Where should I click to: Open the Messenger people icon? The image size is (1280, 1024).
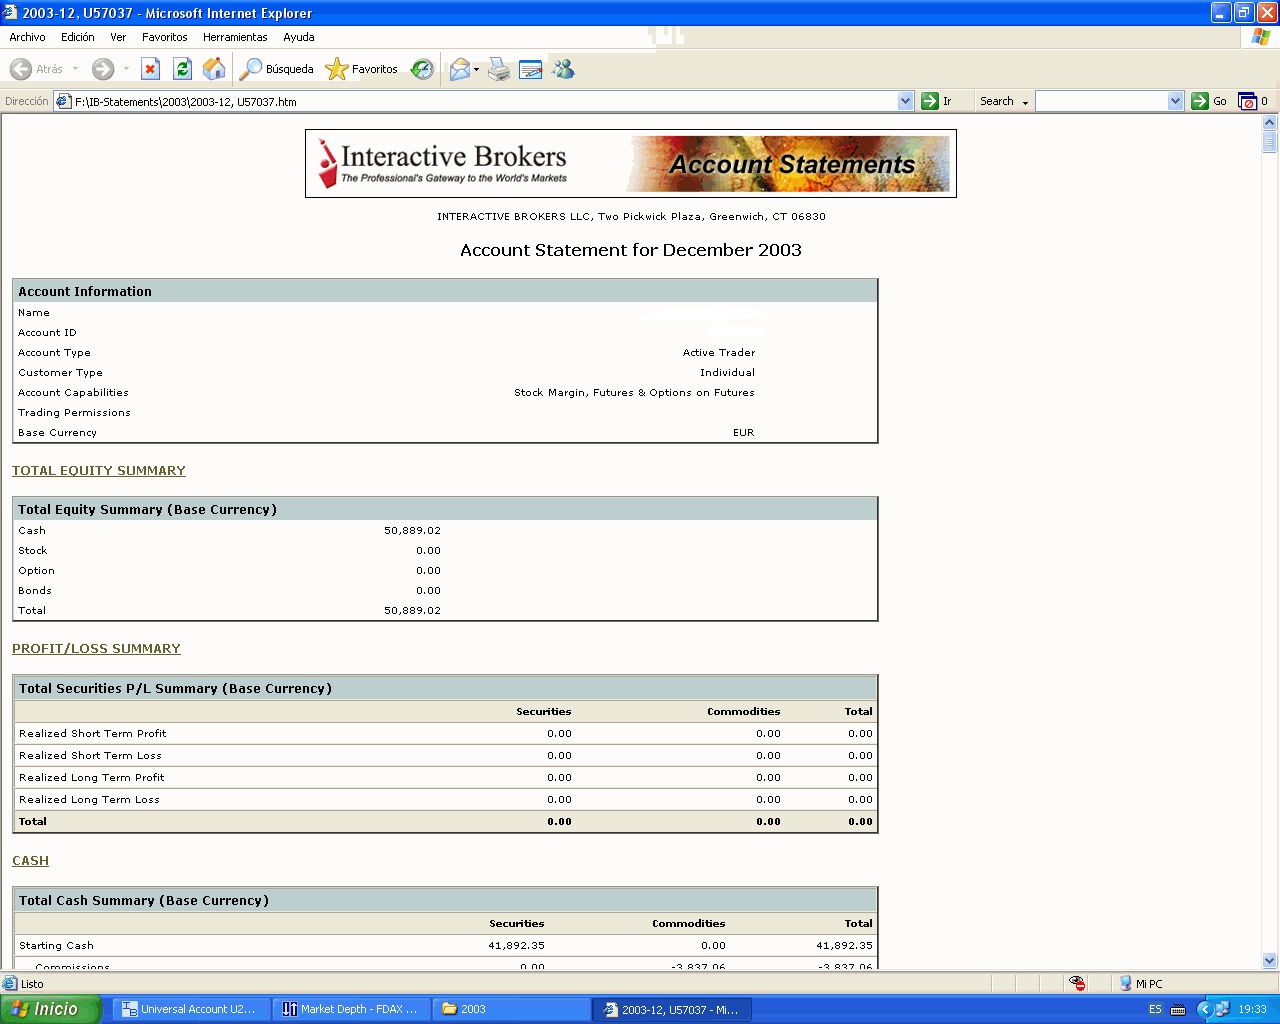tap(564, 69)
